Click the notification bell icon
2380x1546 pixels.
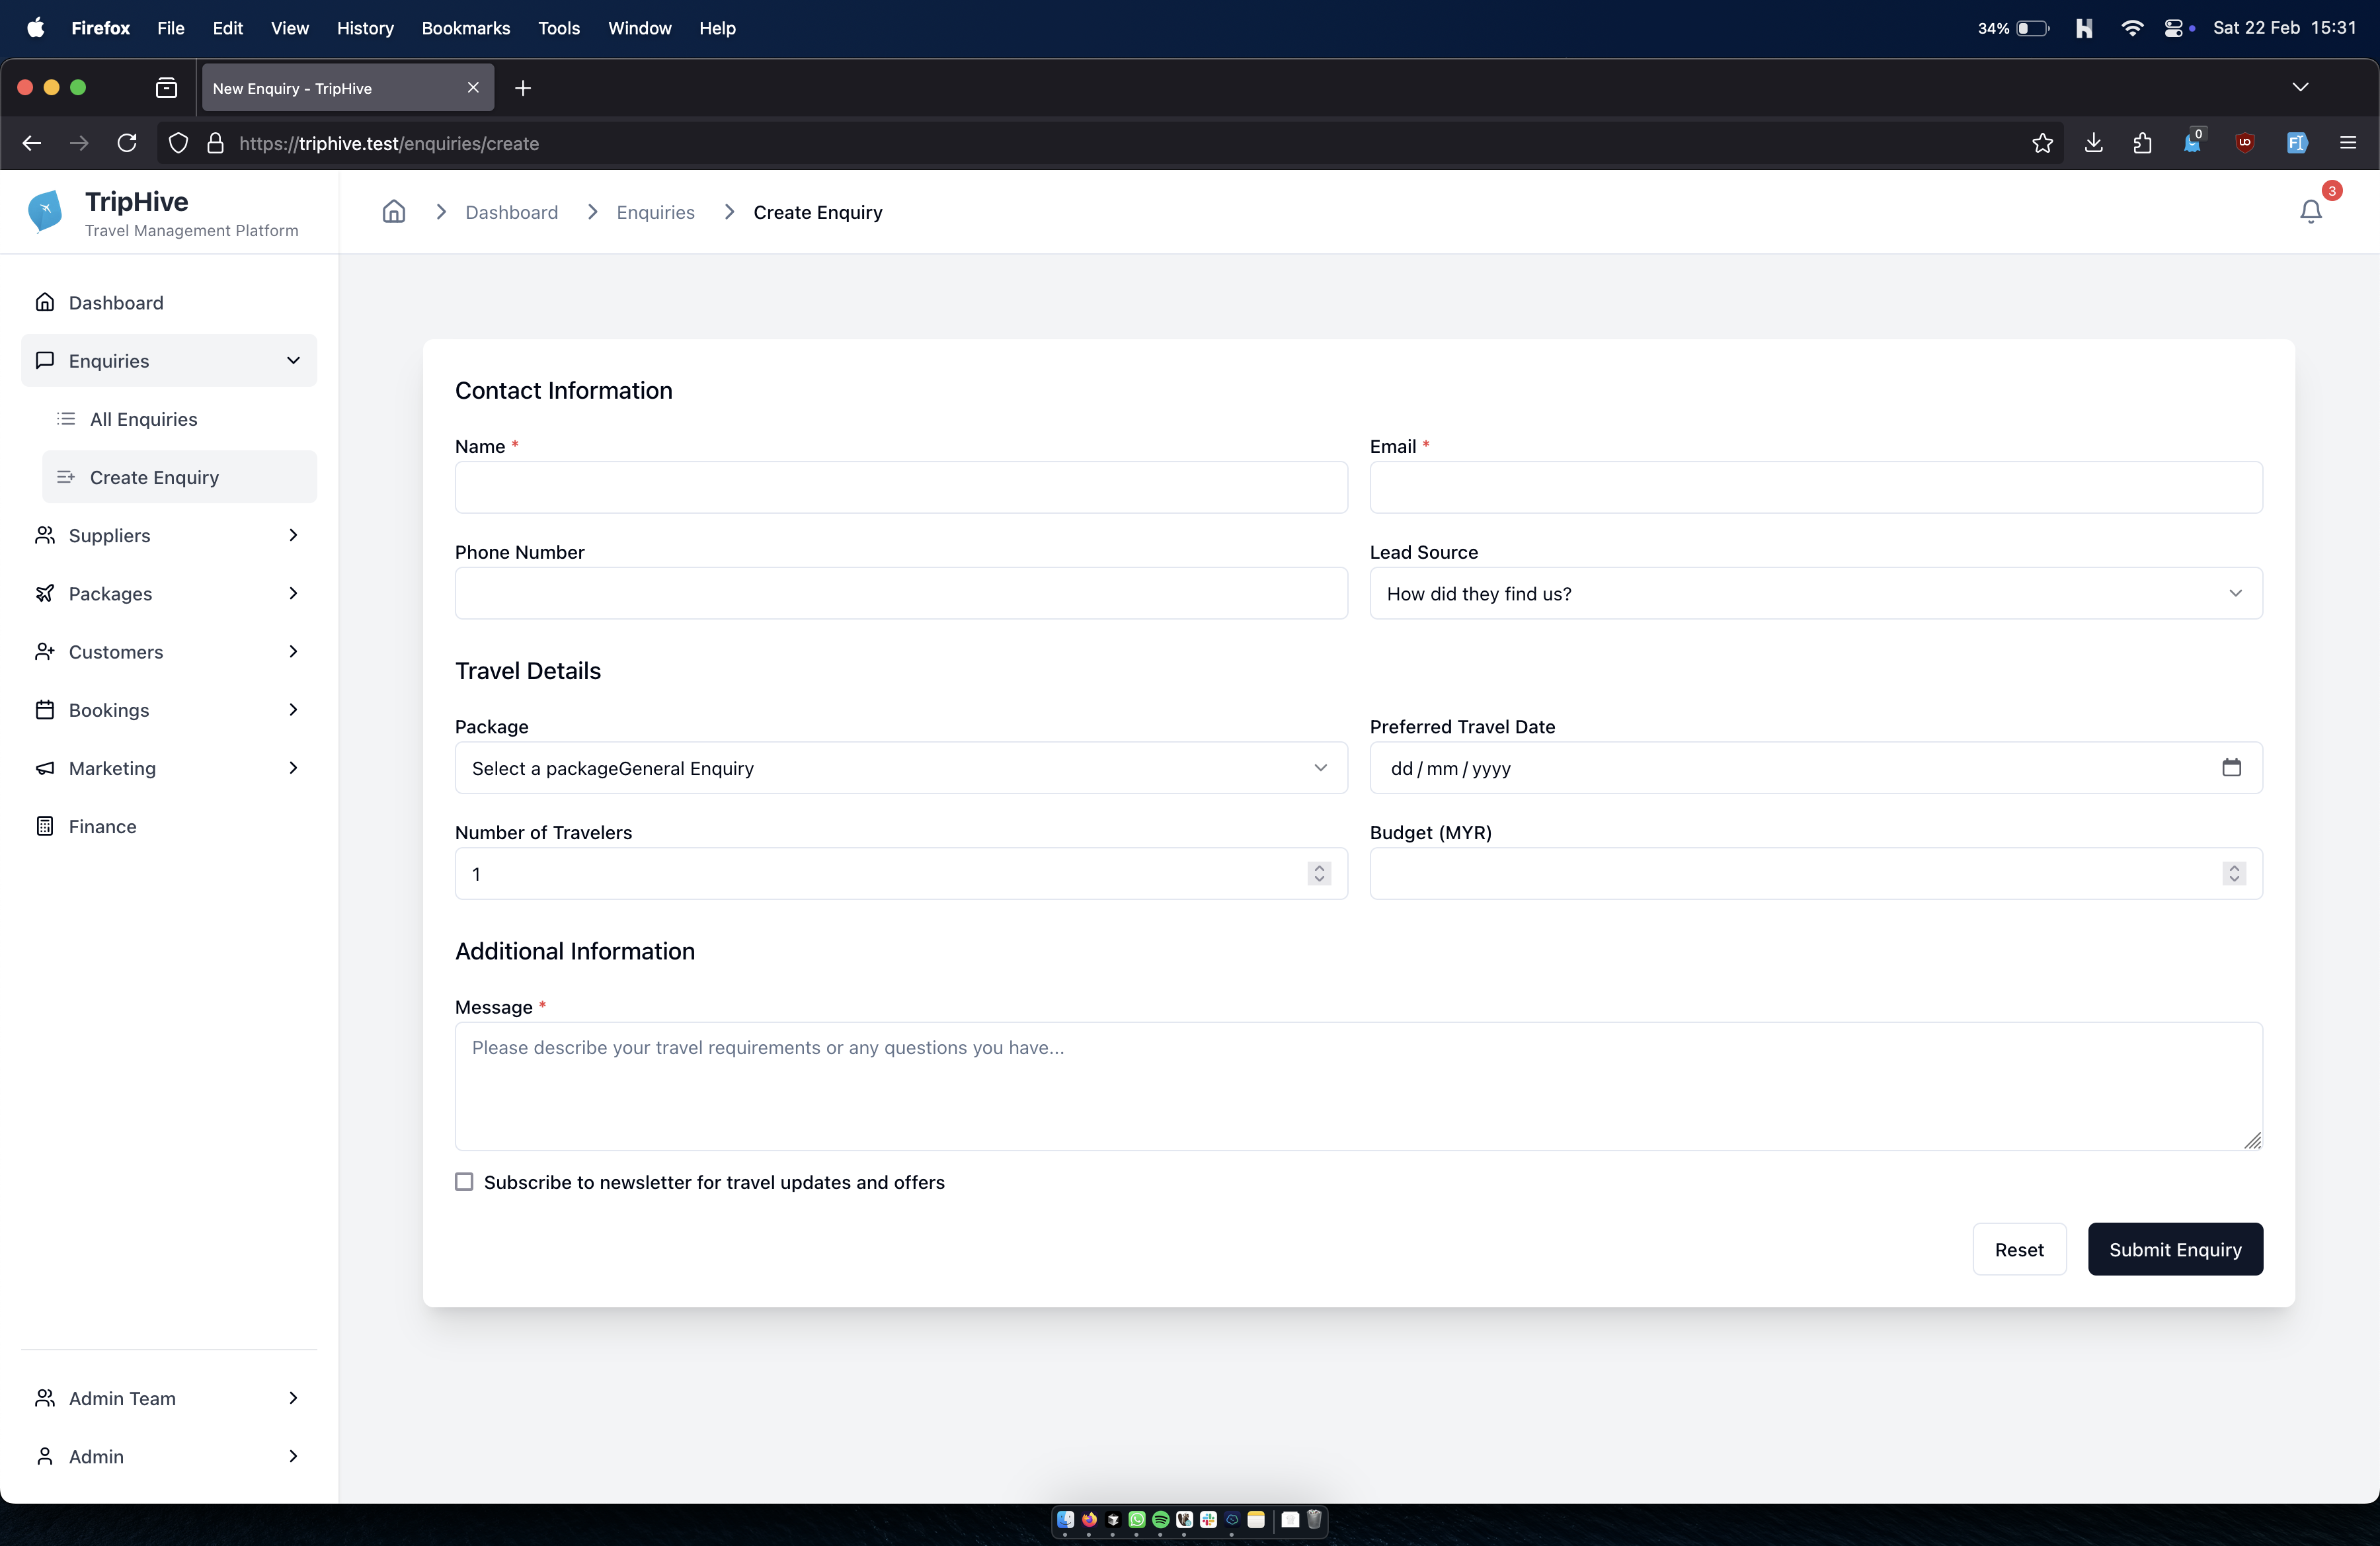click(2310, 211)
